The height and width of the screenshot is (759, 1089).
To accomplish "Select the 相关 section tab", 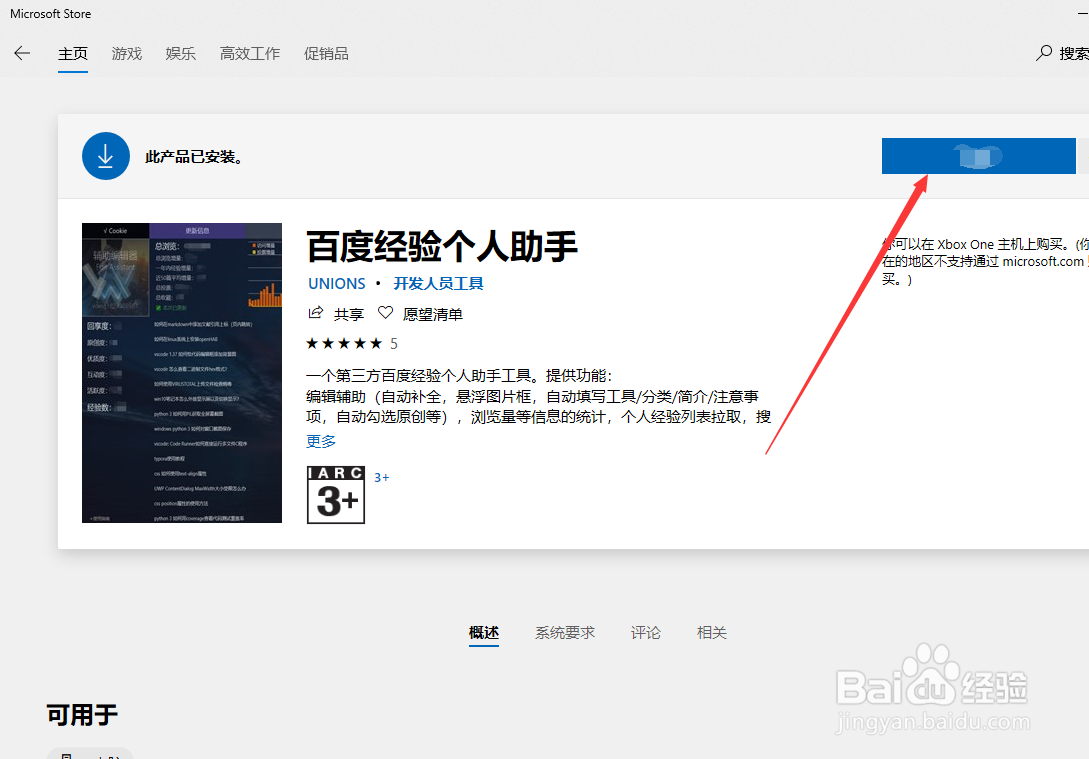I will click(712, 633).
